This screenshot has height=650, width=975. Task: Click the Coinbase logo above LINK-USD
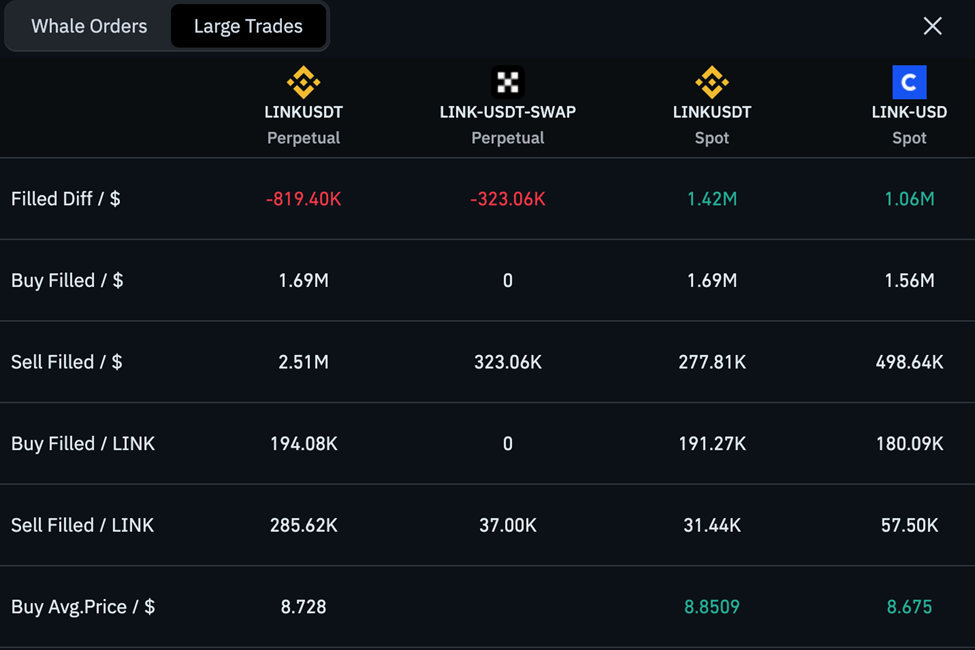(909, 82)
